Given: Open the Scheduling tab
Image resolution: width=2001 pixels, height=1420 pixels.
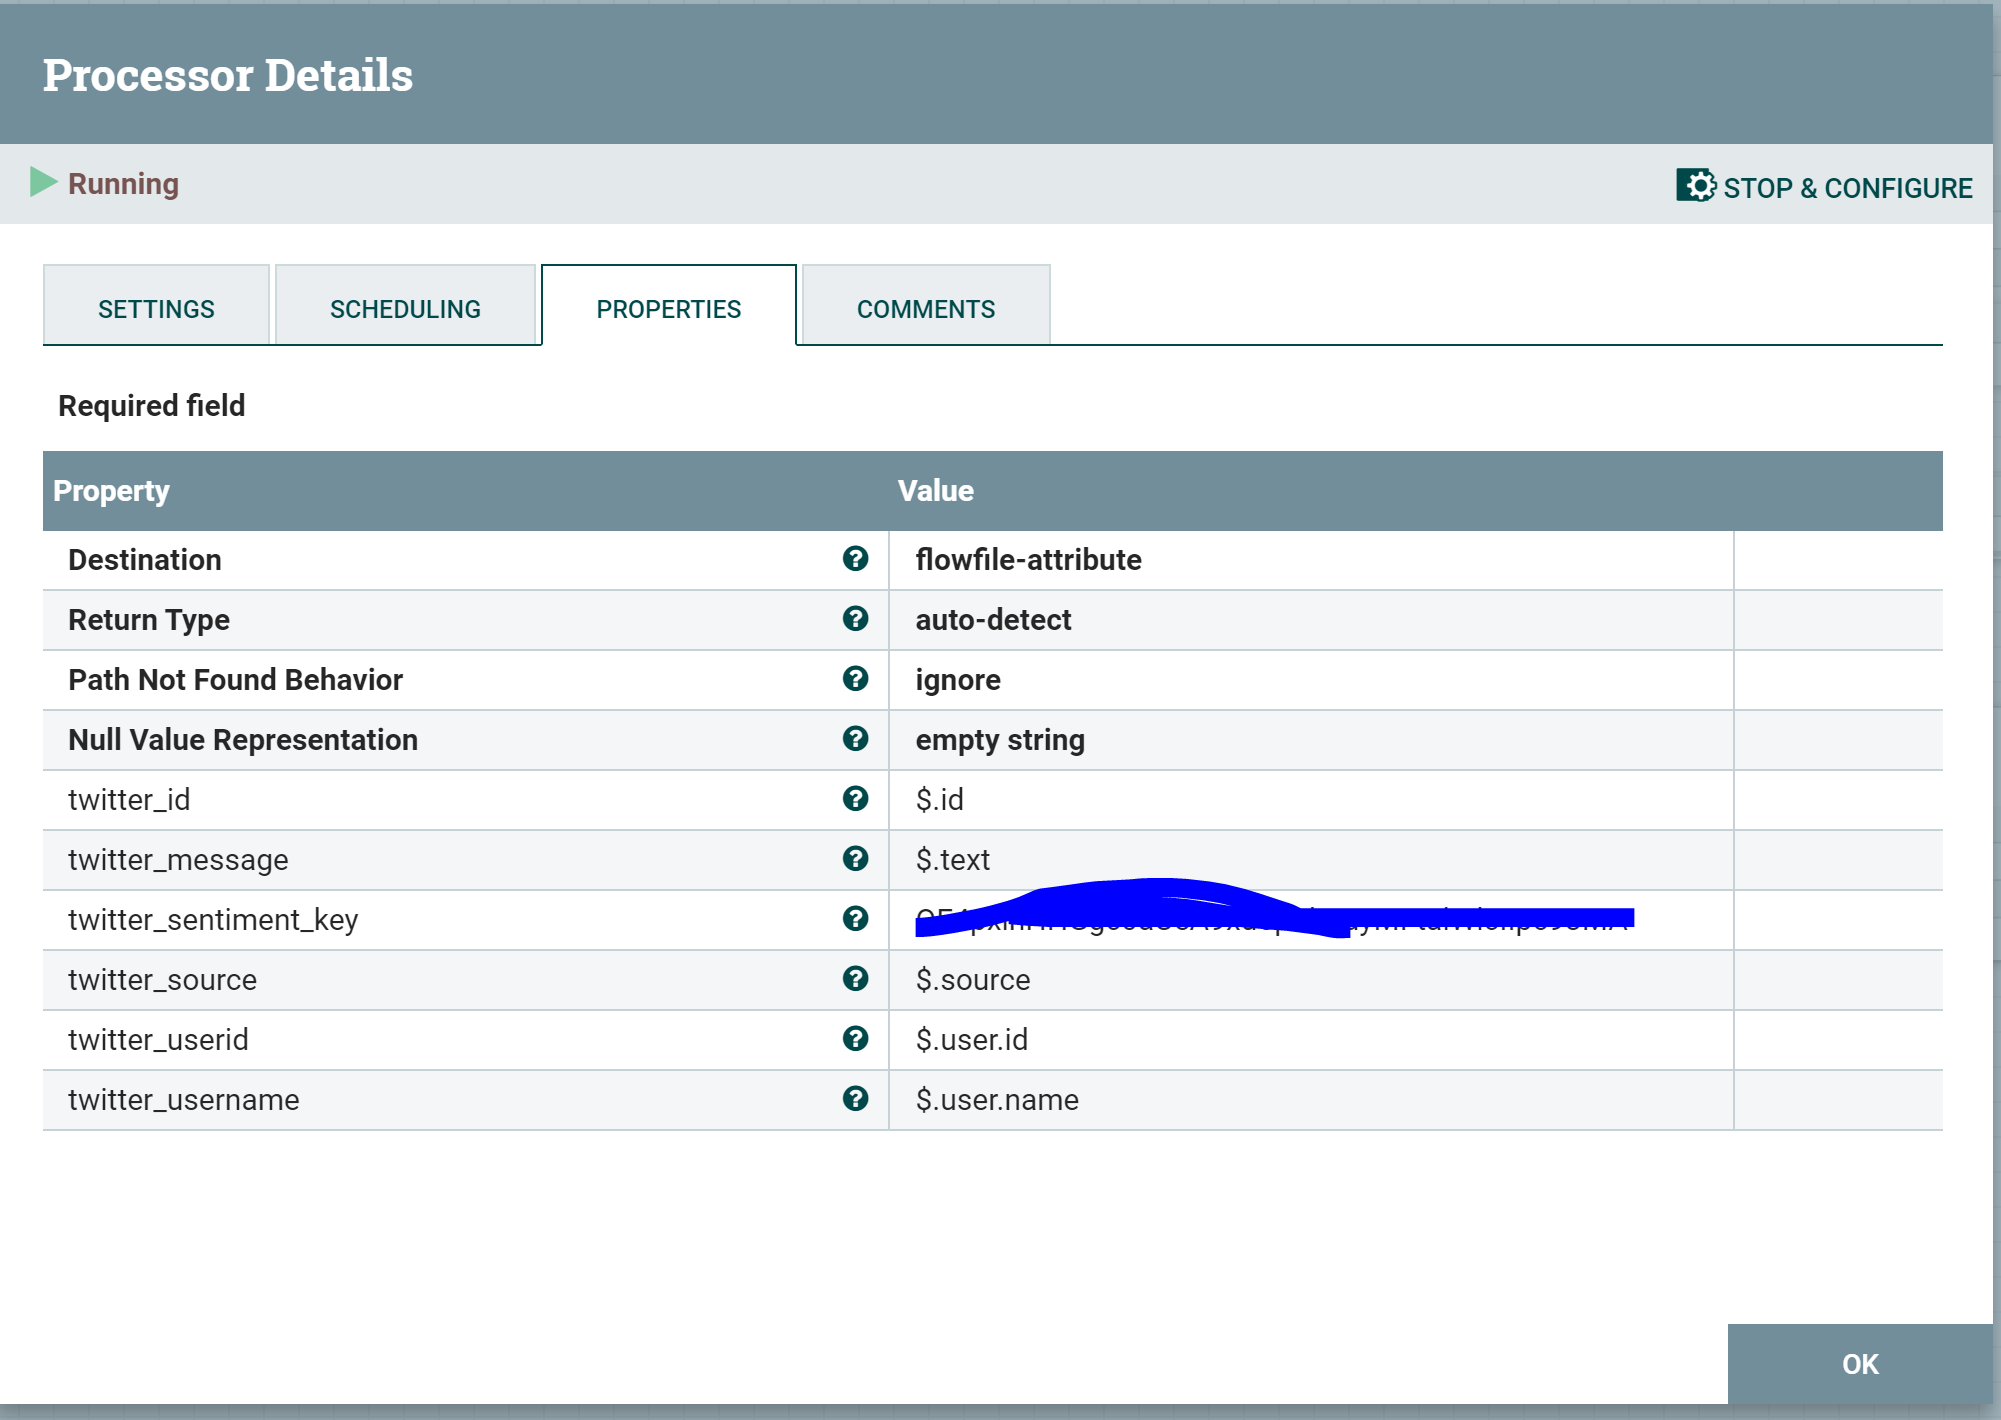Looking at the screenshot, I should [x=405, y=307].
